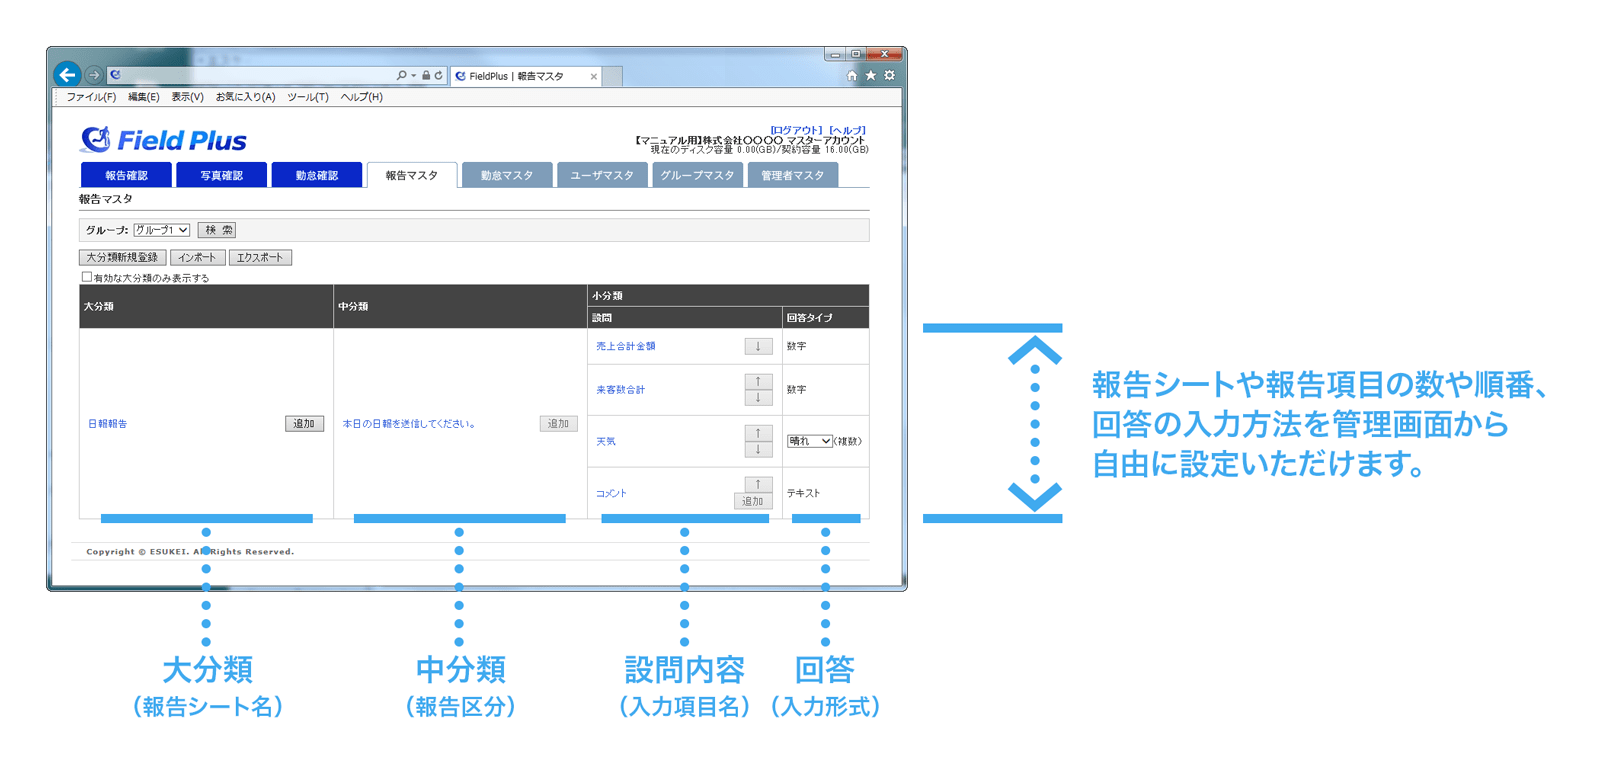The width and height of the screenshot is (1600, 762).
Task: Open a new blank browser tab
Action: (612, 76)
